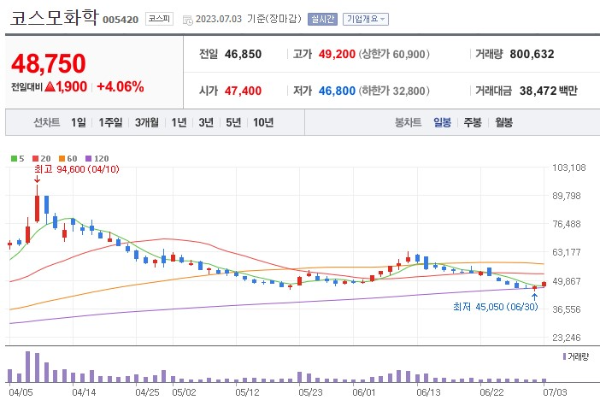This screenshot has width=600, height=414.
Task: Click the 07/03 date axis label
Action: 555,392
